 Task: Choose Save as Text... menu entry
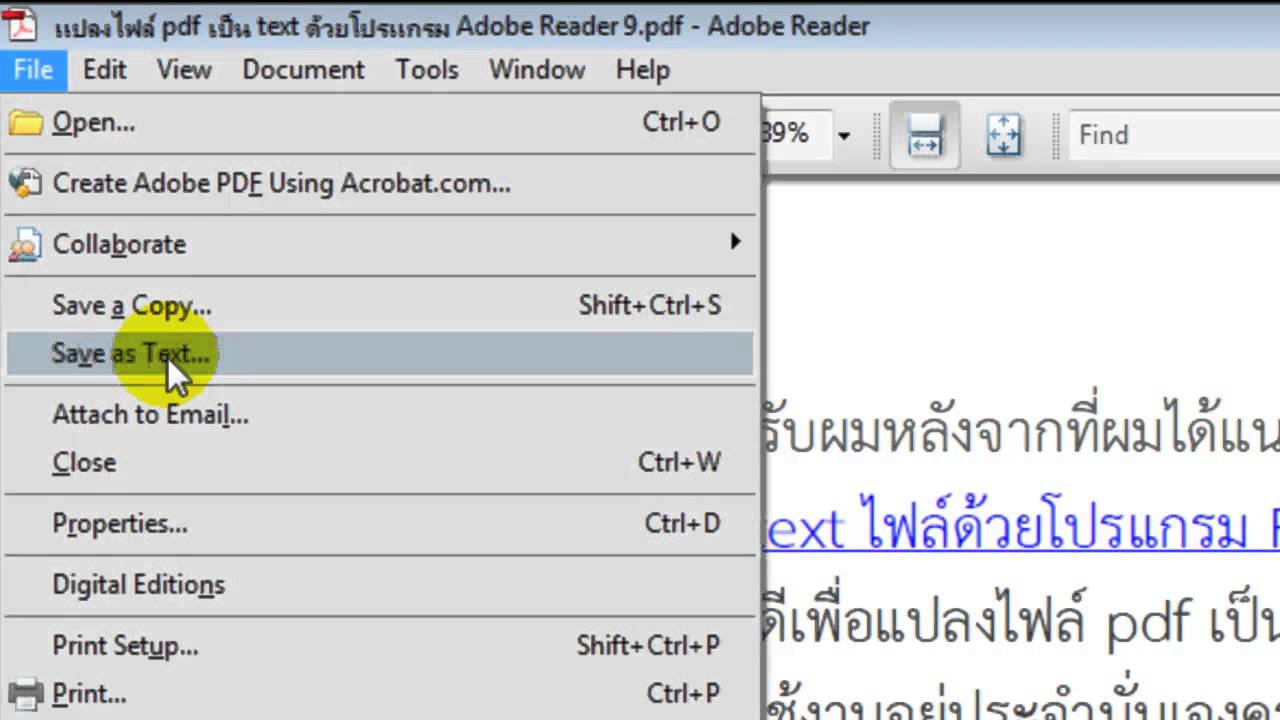pos(380,354)
